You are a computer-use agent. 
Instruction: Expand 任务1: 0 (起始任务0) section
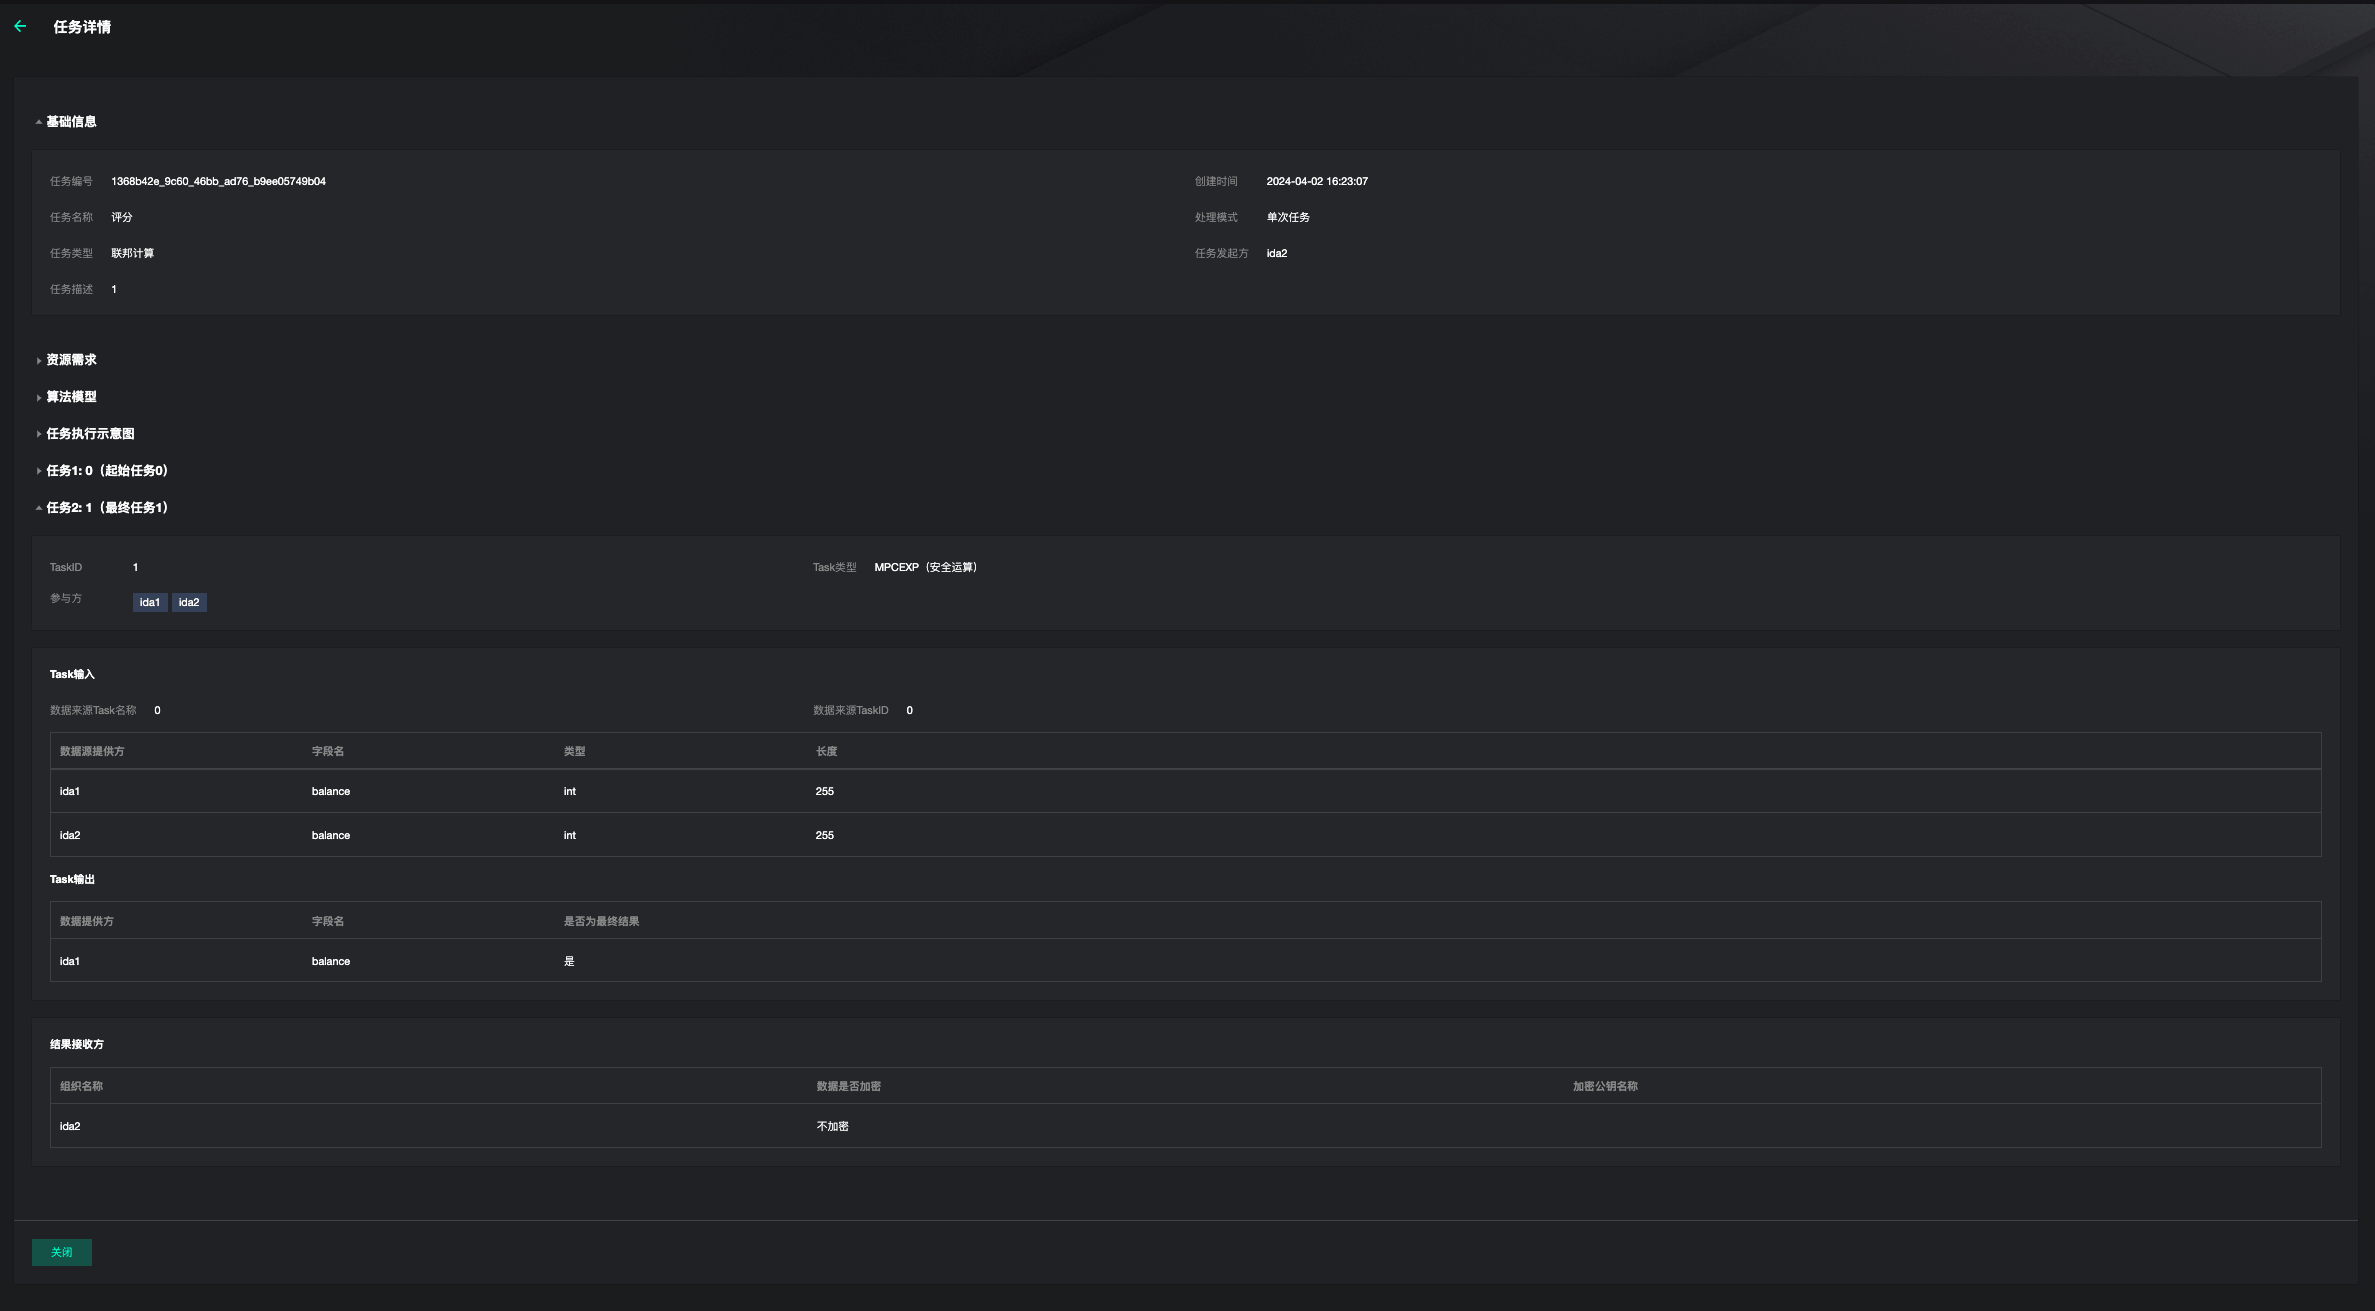[x=106, y=471]
